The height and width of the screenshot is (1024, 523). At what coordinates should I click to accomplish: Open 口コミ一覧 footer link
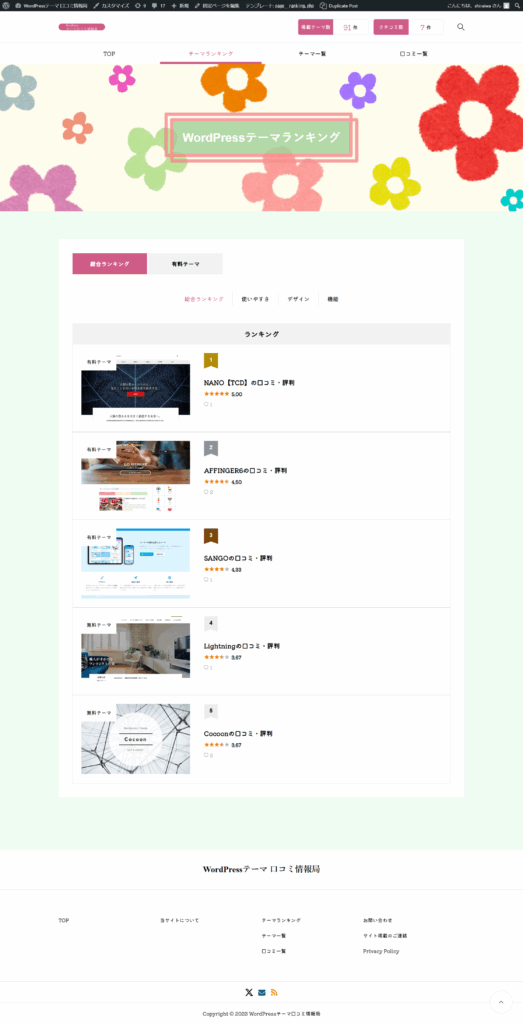[x=274, y=952]
